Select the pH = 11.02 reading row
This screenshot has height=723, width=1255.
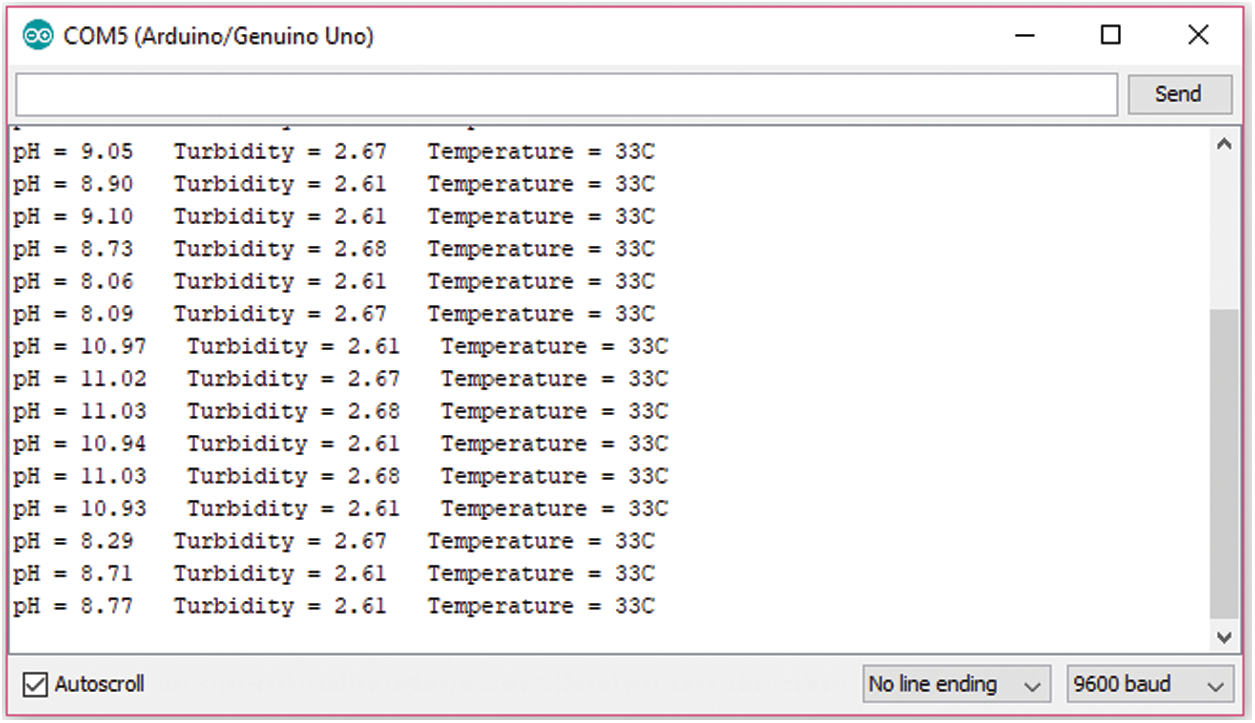(x=340, y=380)
